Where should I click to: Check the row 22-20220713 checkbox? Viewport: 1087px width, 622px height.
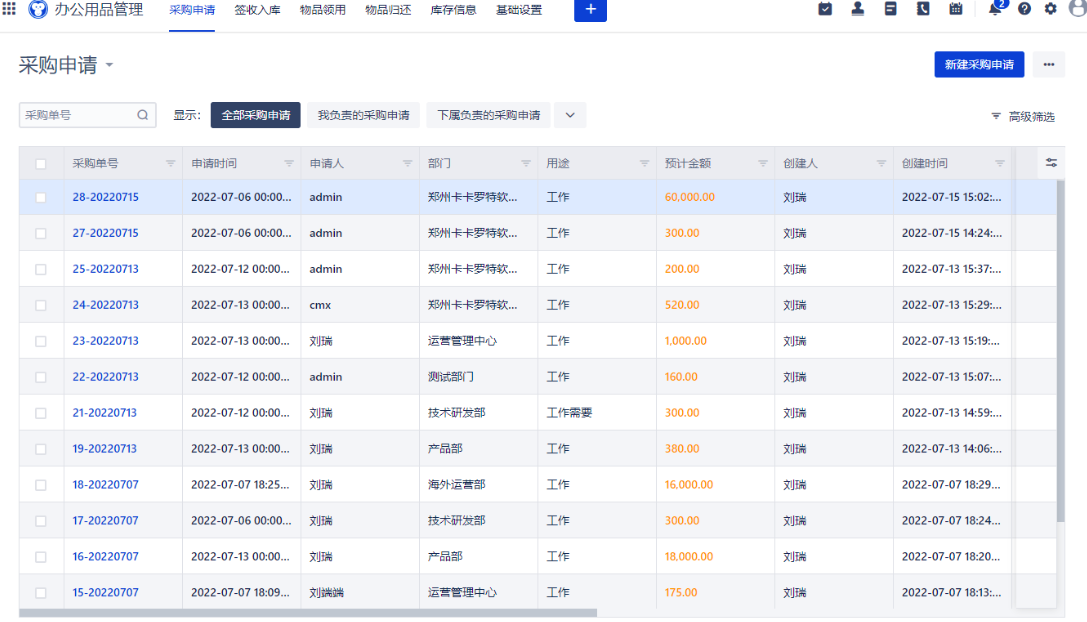(41, 377)
